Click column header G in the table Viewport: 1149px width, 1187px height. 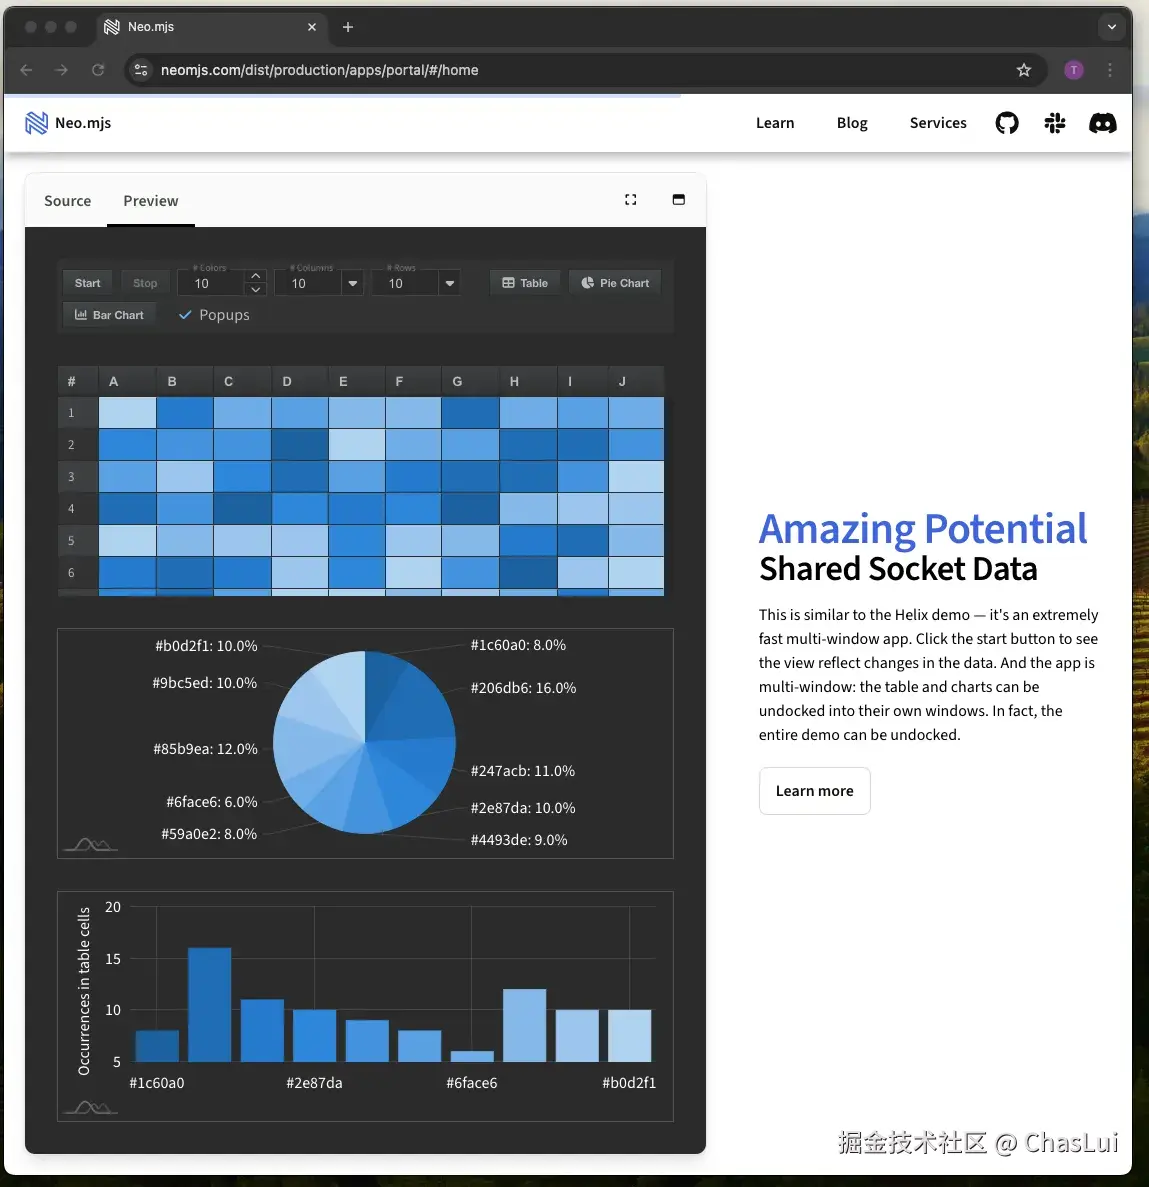pos(470,382)
